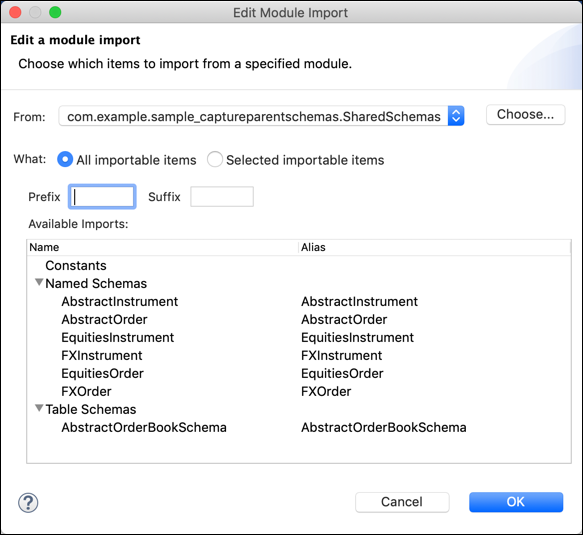This screenshot has width=583, height=535.
Task: Dismiss dialog via Cancel button
Action: tap(402, 502)
